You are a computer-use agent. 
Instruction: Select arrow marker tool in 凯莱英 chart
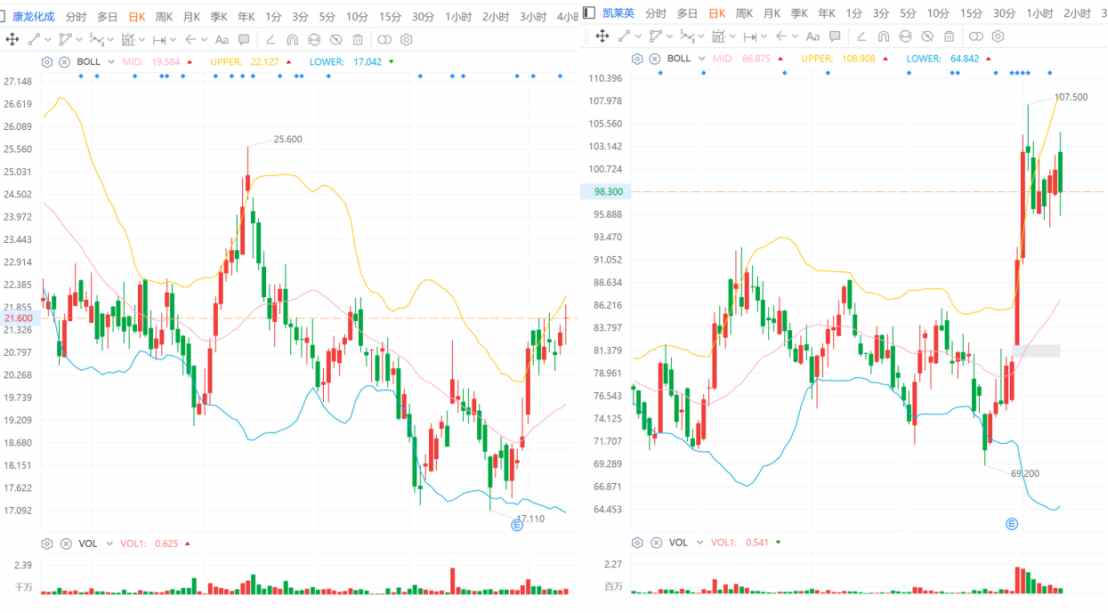(781, 36)
